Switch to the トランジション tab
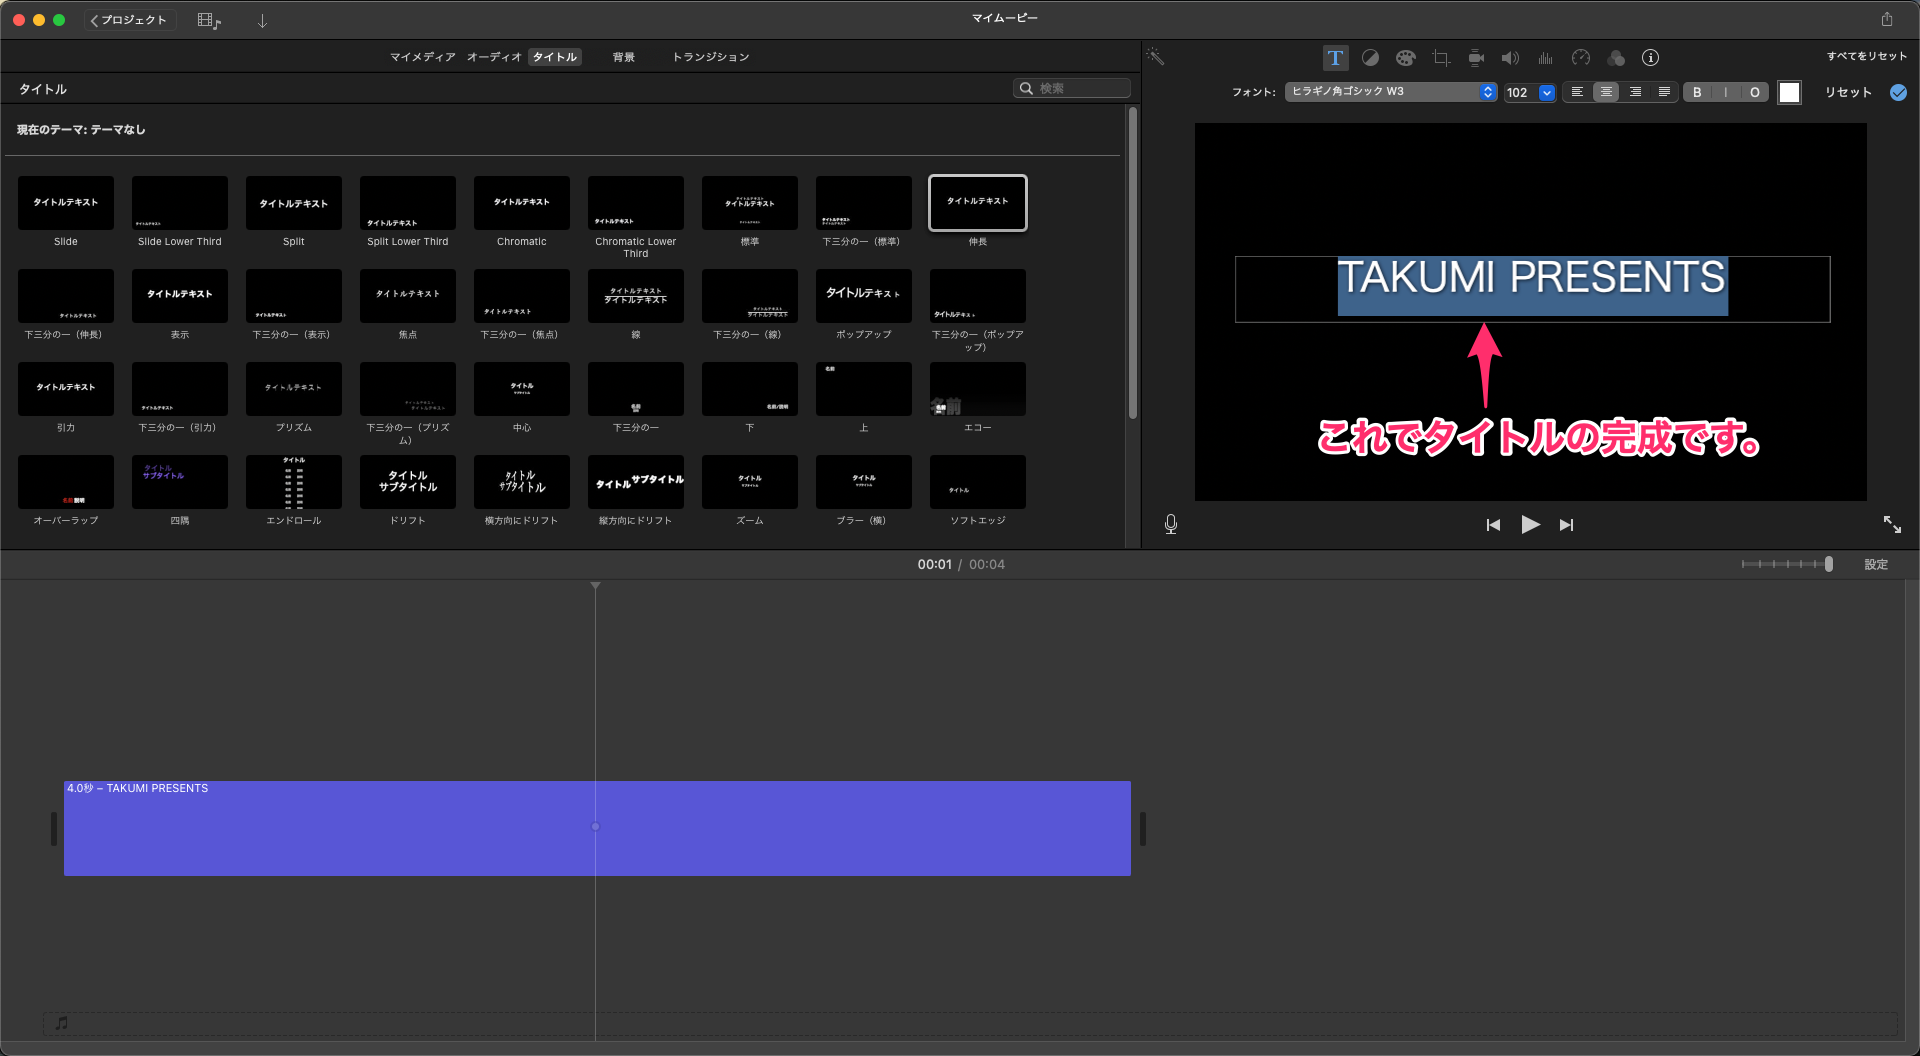This screenshot has height=1056, width=1920. click(x=710, y=57)
